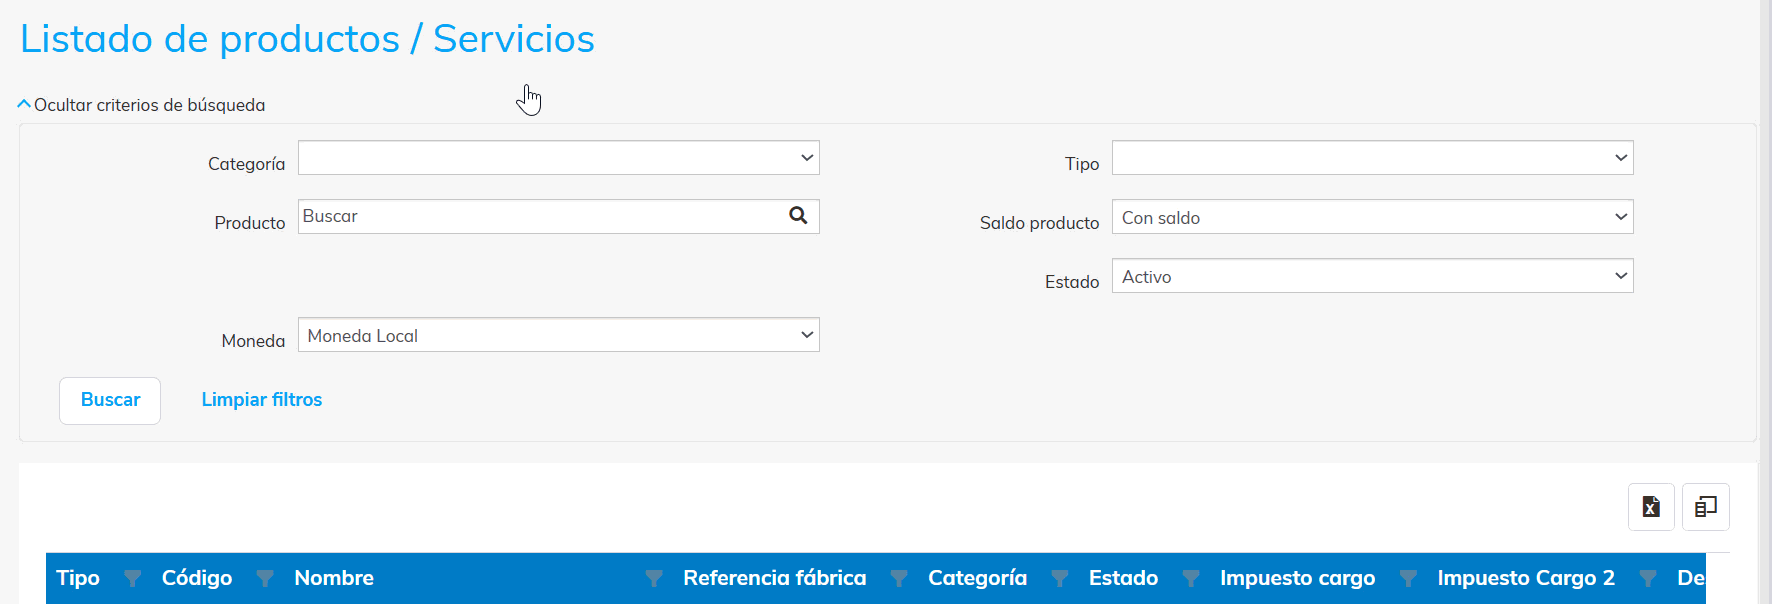
Task: Open Saldo producto dropdown showing Con saldo
Action: [x=1372, y=217]
